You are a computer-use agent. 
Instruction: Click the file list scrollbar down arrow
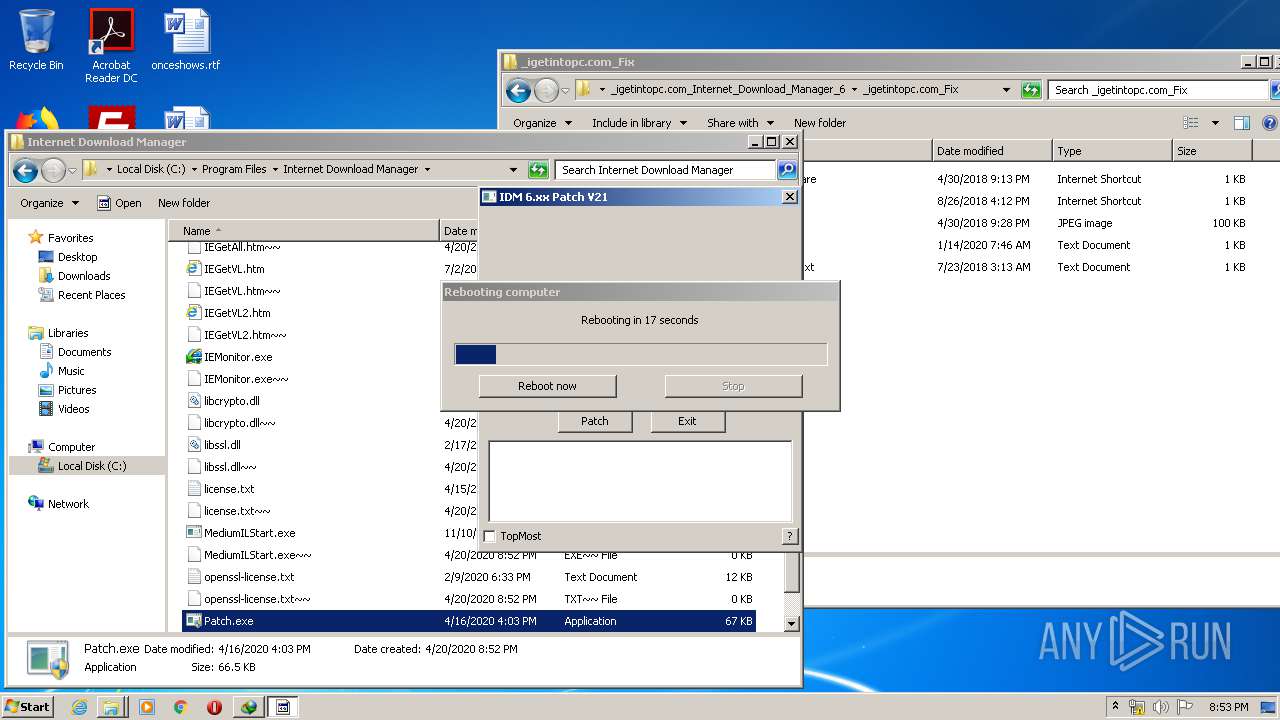791,623
